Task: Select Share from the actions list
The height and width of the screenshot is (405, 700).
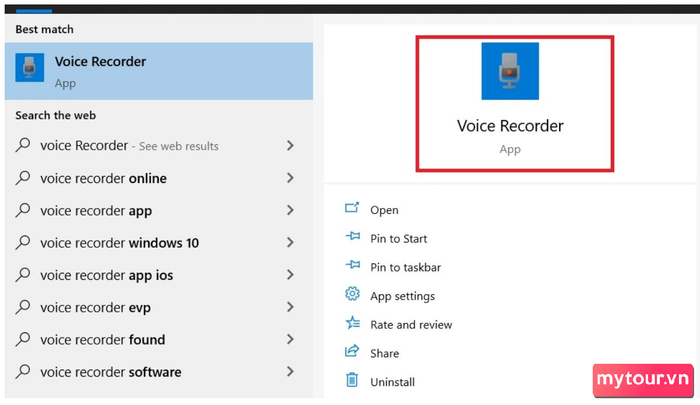Action: pyautogui.click(x=384, y=353)
